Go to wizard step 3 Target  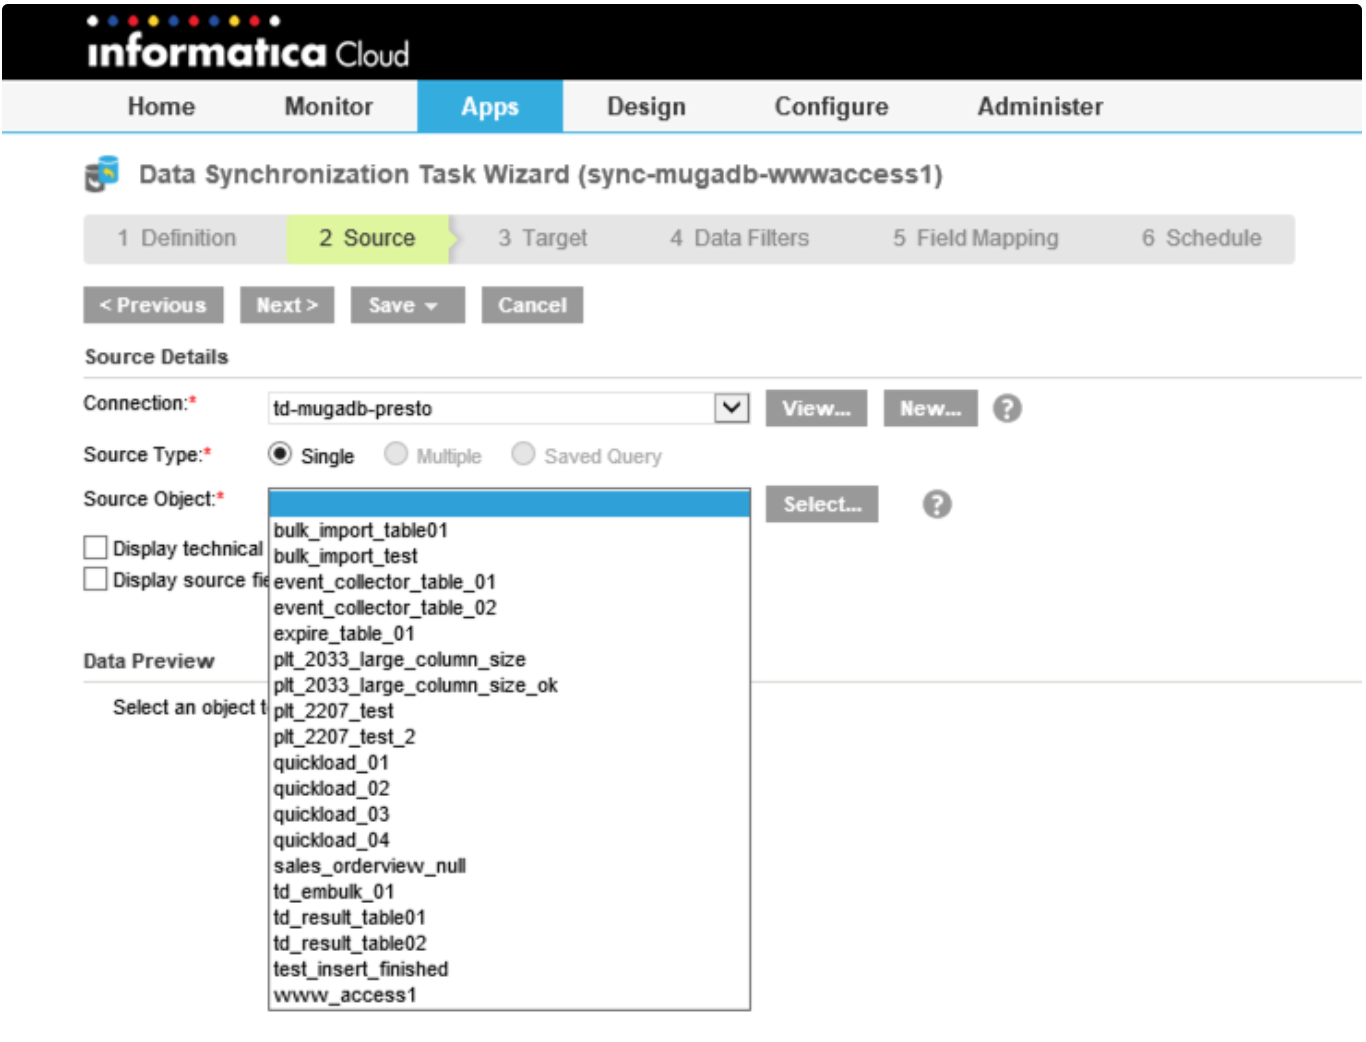pos(543,238)
